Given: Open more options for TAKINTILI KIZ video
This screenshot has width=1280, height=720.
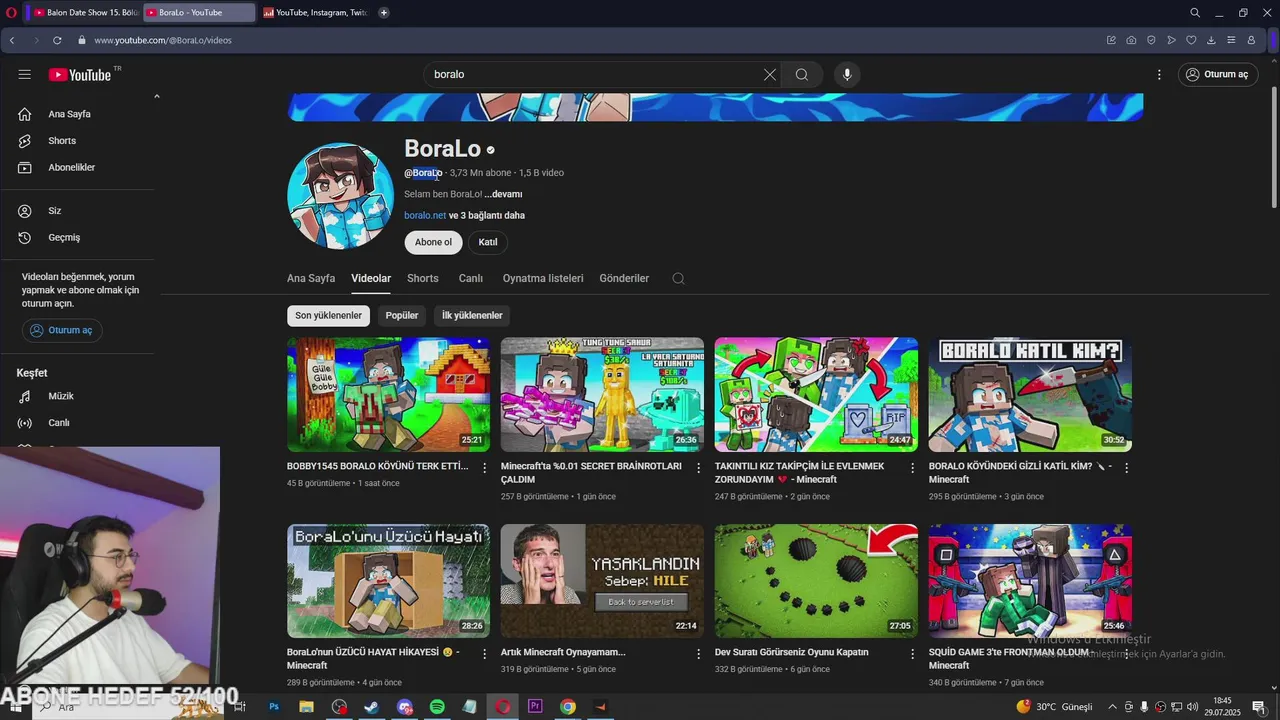Looking at the screenshot, I should coord(912,468).
